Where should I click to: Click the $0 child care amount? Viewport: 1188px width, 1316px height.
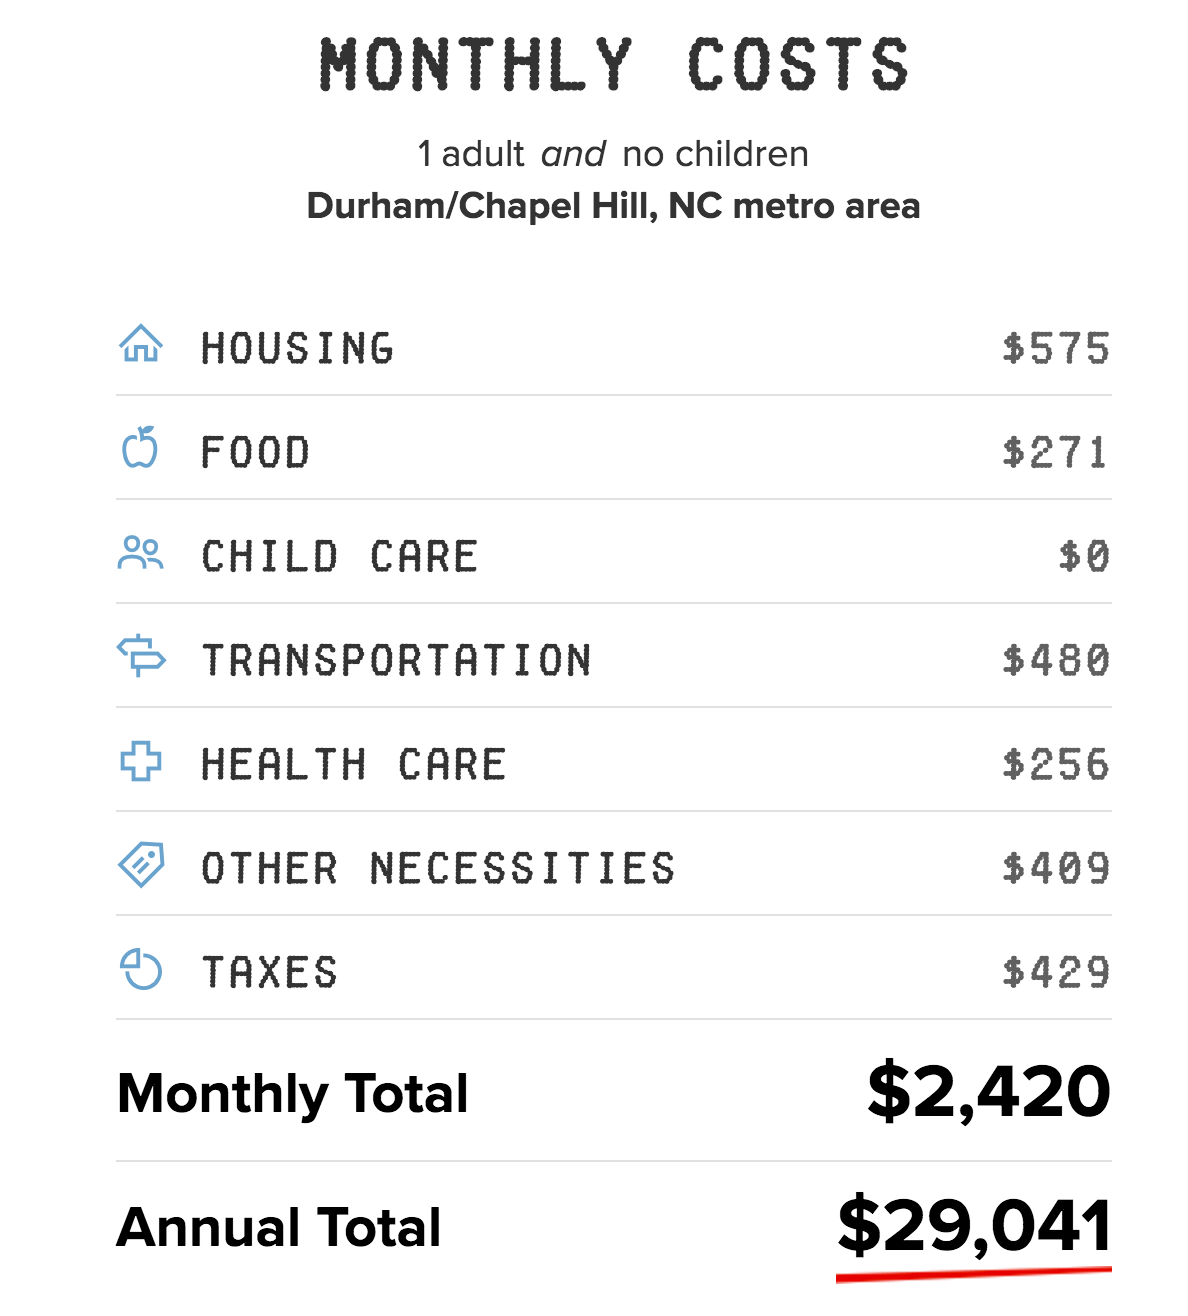[1084, 557]
